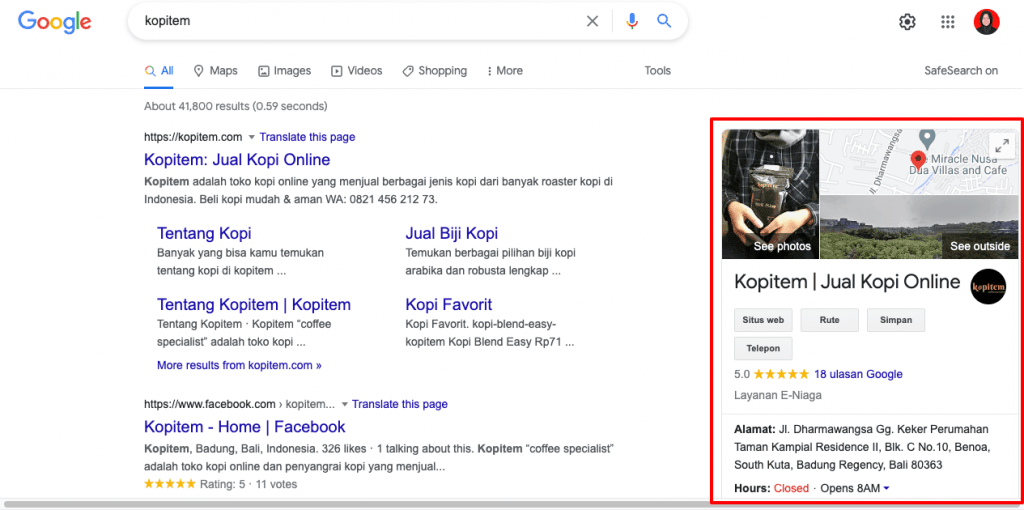Screen dimensions: 1024x510
Task: Open dropdown arrow beside kopitem.com URL
Action: (252, 137)
